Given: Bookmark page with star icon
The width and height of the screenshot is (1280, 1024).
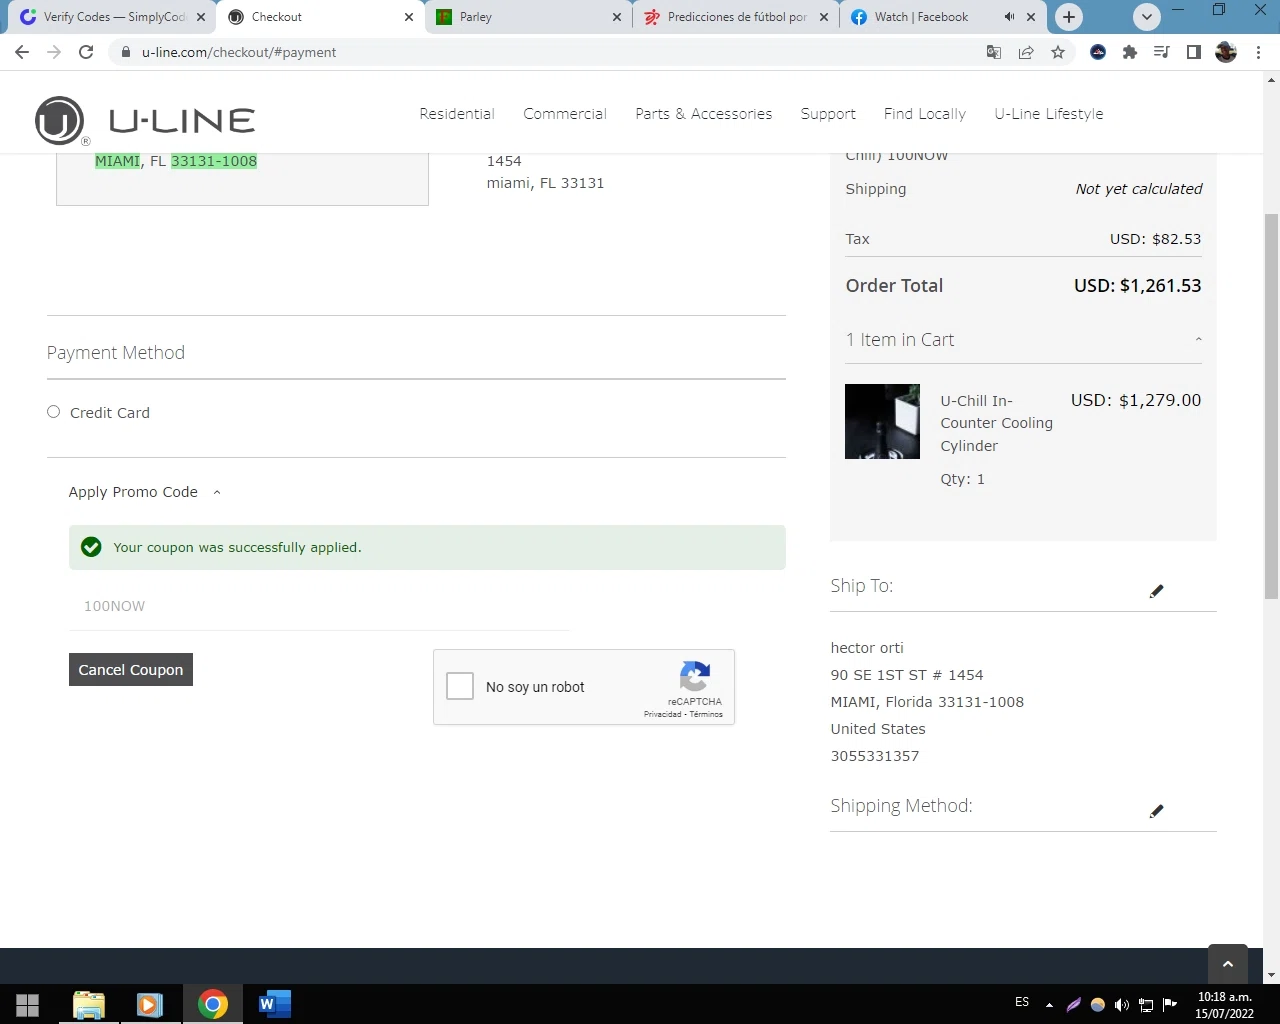Looking at the screenshot, I should pos(1058,52).
